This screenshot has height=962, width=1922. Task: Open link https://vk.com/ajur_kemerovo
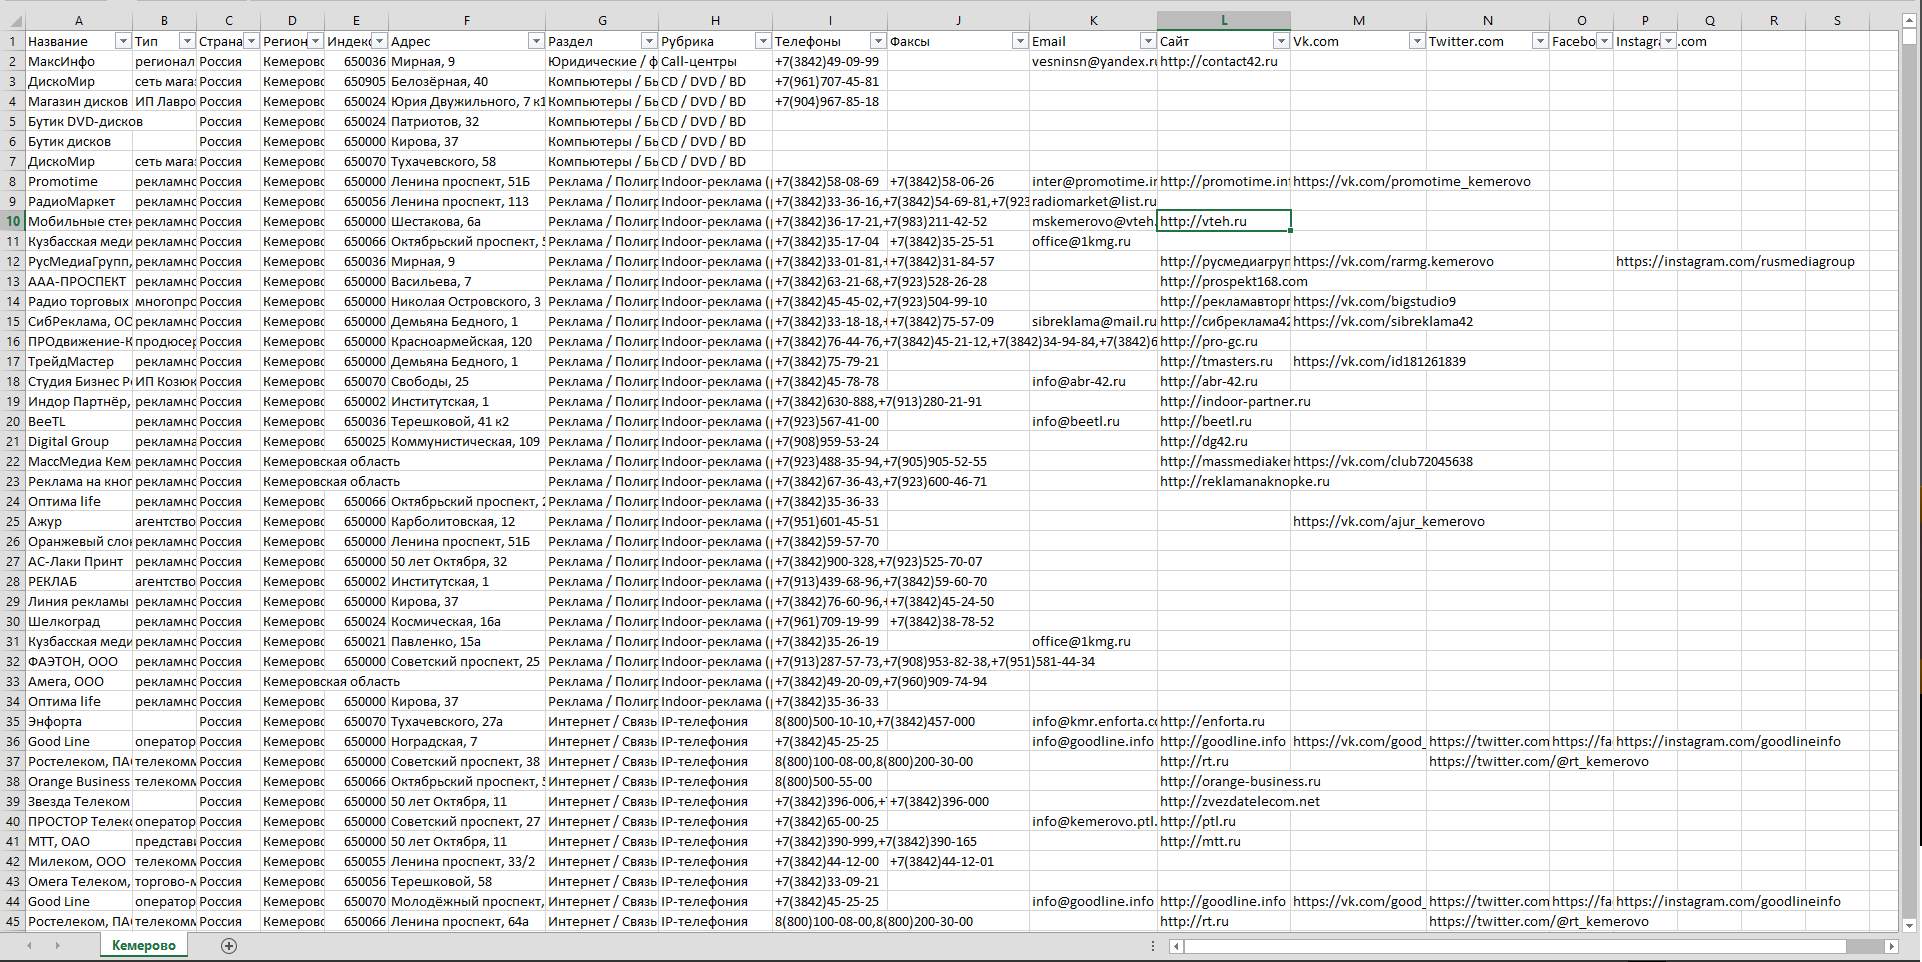click(x=1389, y=521)
